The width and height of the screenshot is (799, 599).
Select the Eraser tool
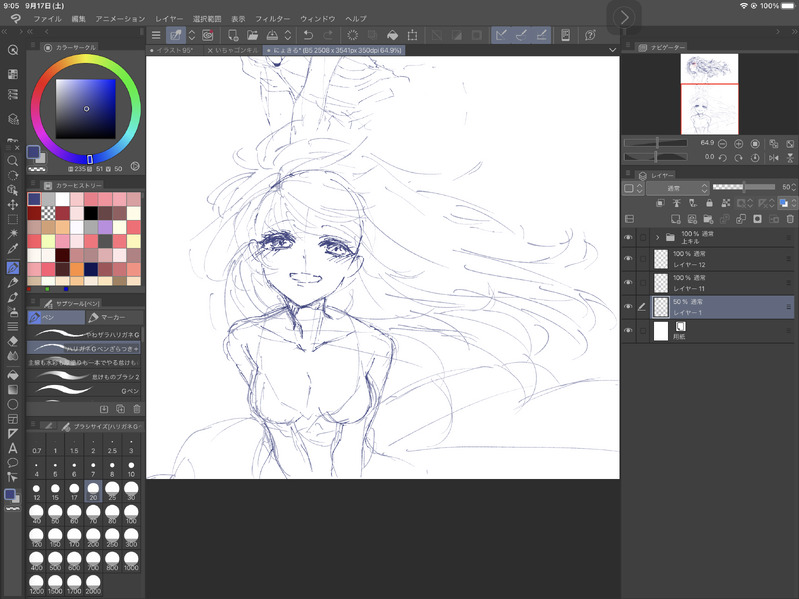click(13, 341)
